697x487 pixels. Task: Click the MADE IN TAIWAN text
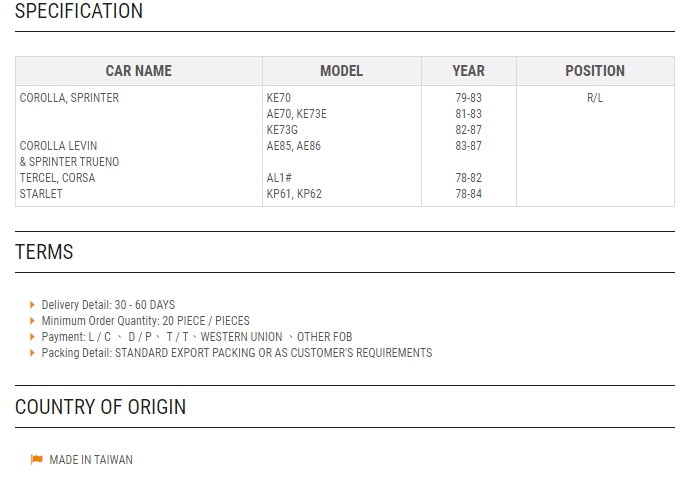(91, 459)
